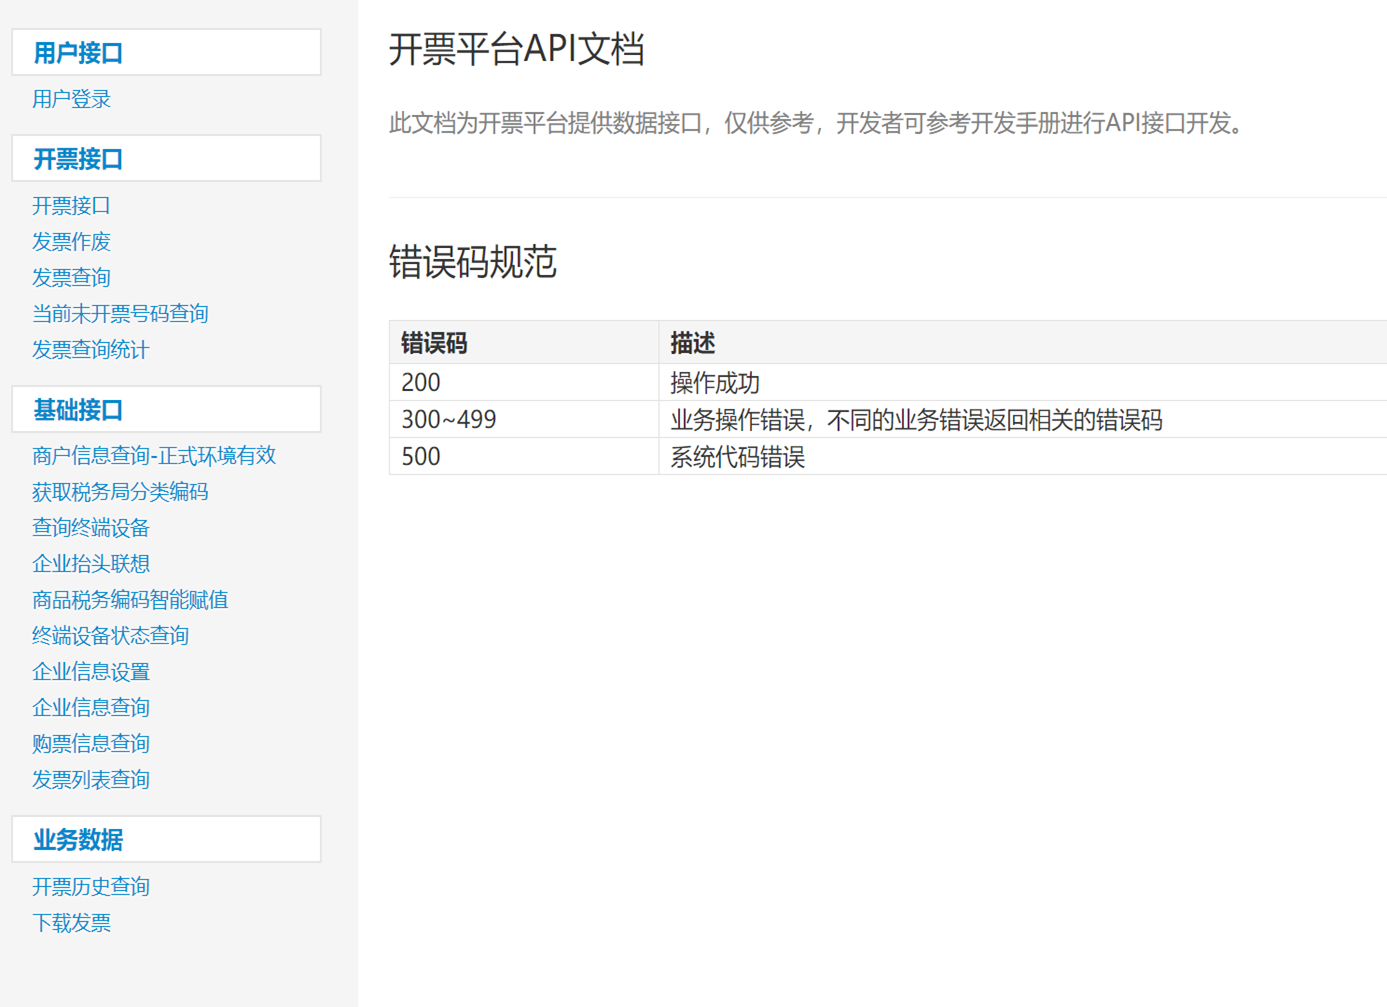The width and height of the screenshot is (1387, 1007).
Task: Click 当前未开票号码查询 in the sidebar
Action: point(120,314)
